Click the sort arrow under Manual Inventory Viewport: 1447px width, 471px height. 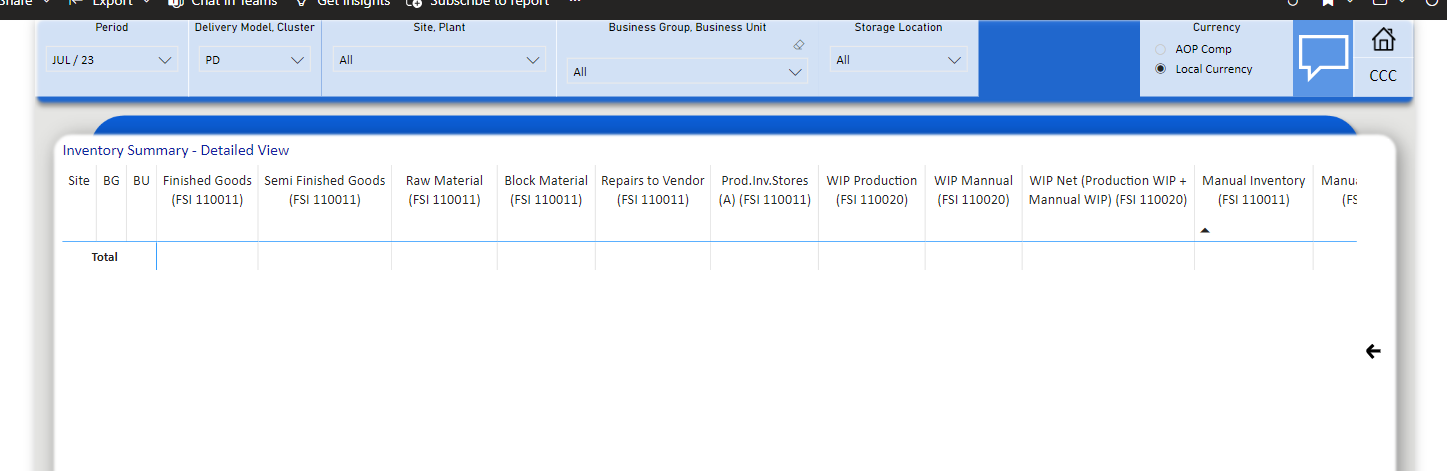[1205, 231]
